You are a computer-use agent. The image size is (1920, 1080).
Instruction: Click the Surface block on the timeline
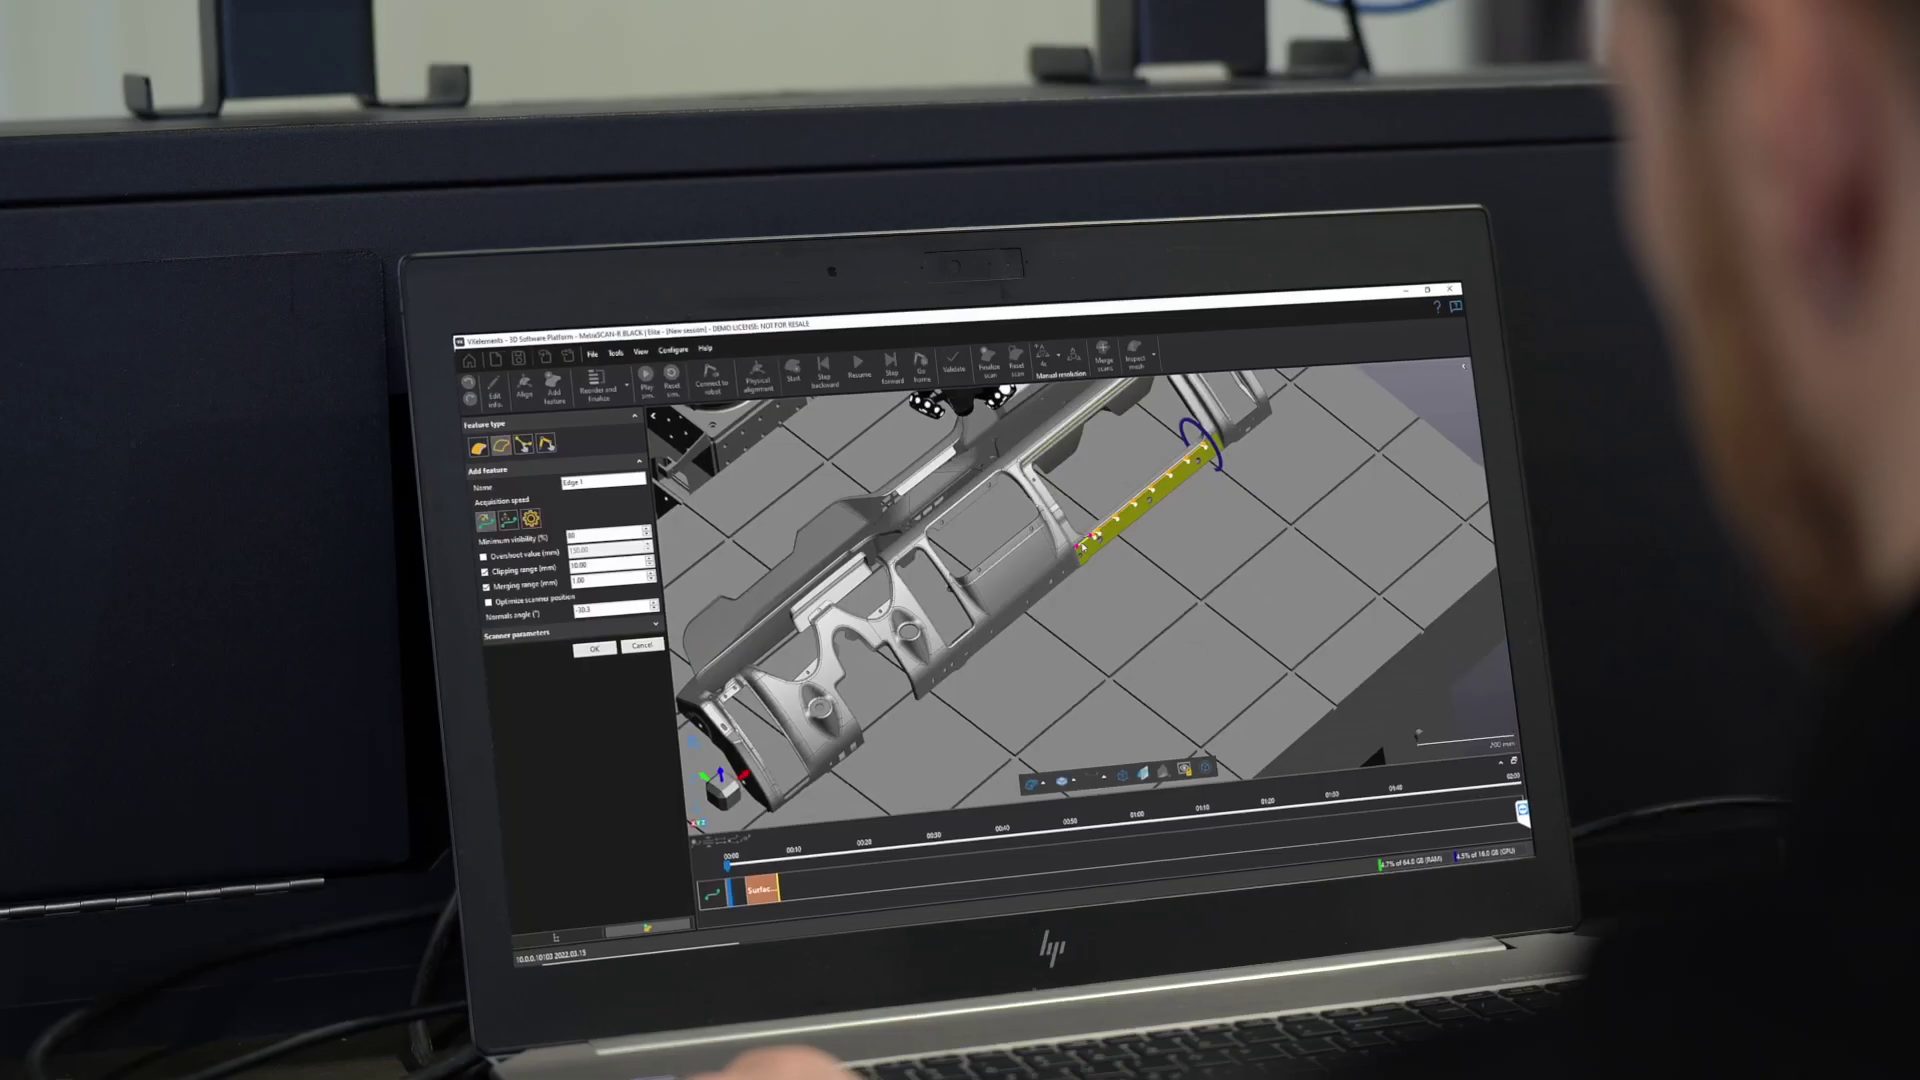761,889
